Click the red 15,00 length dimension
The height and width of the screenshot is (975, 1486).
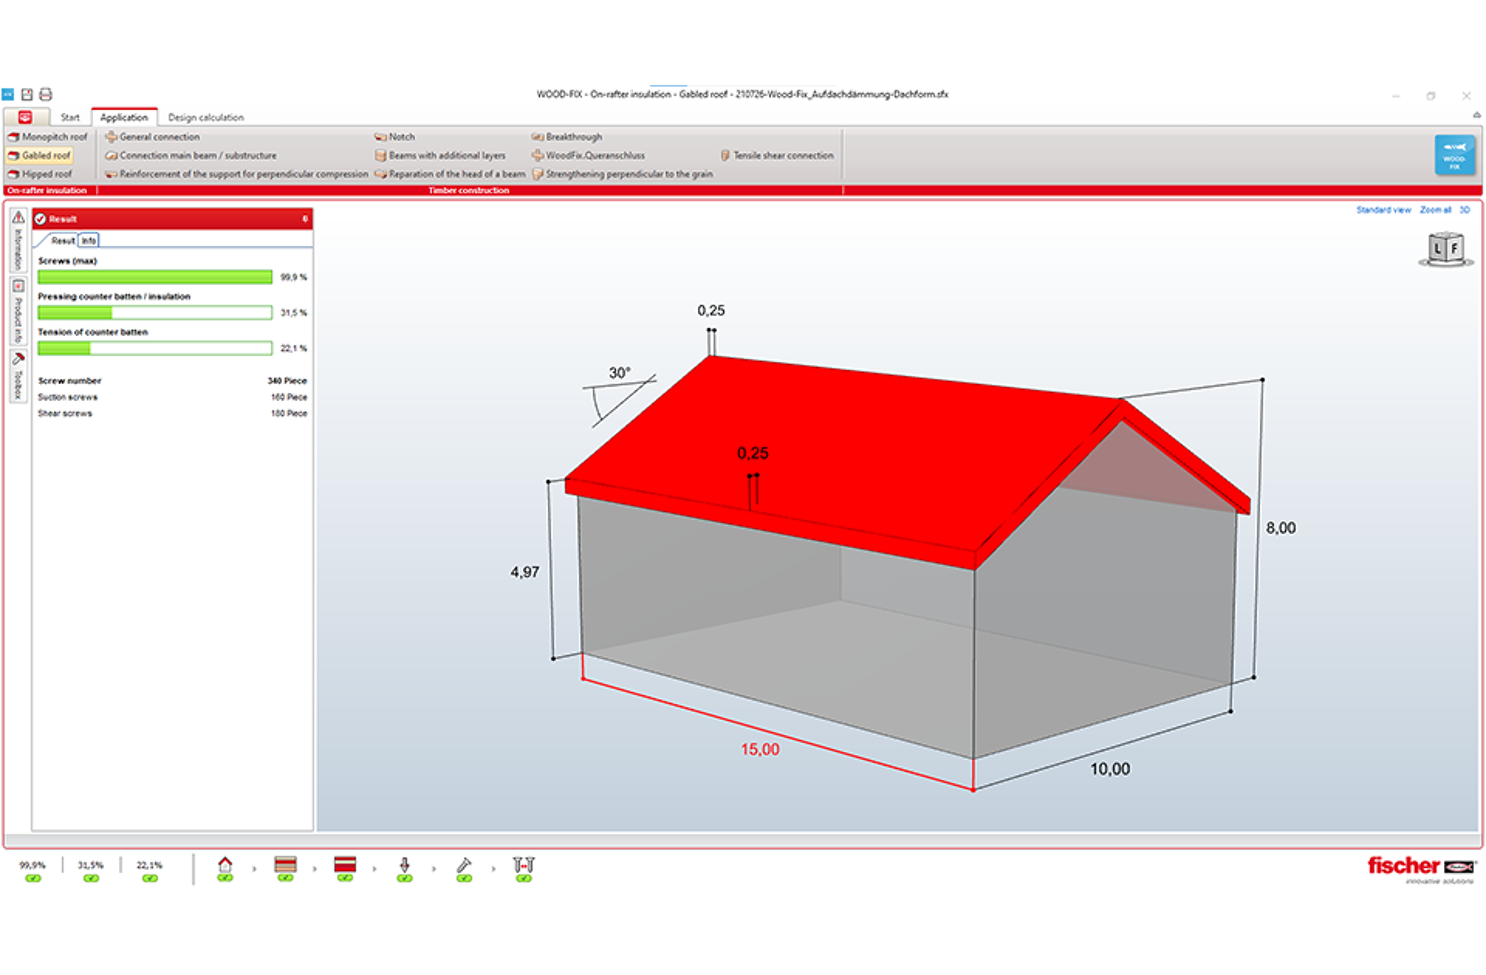click(x=760, y=749)
